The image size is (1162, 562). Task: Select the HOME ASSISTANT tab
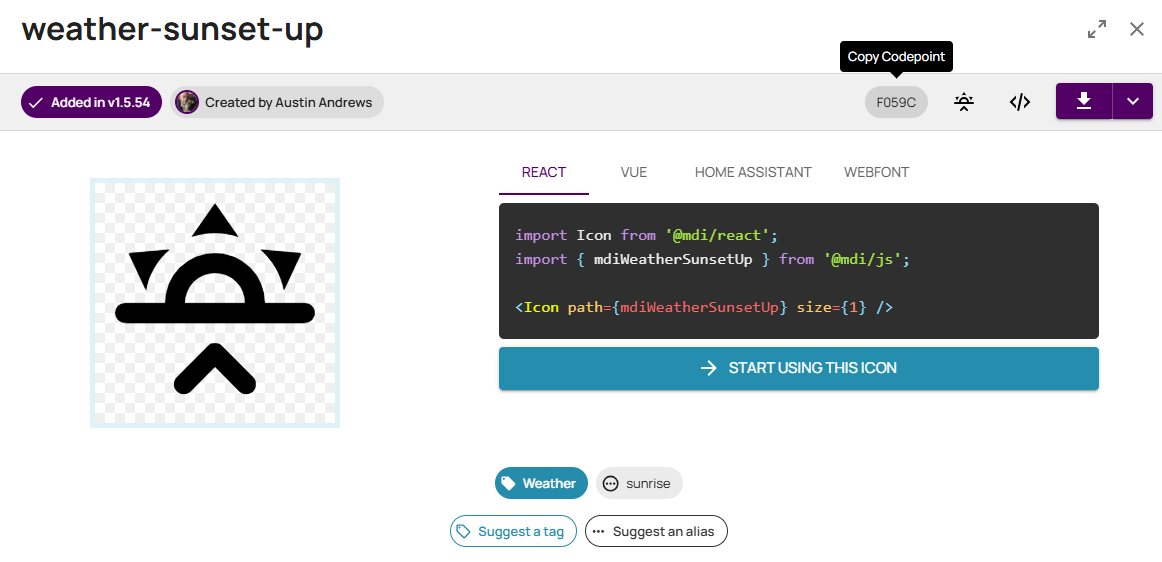753,173
